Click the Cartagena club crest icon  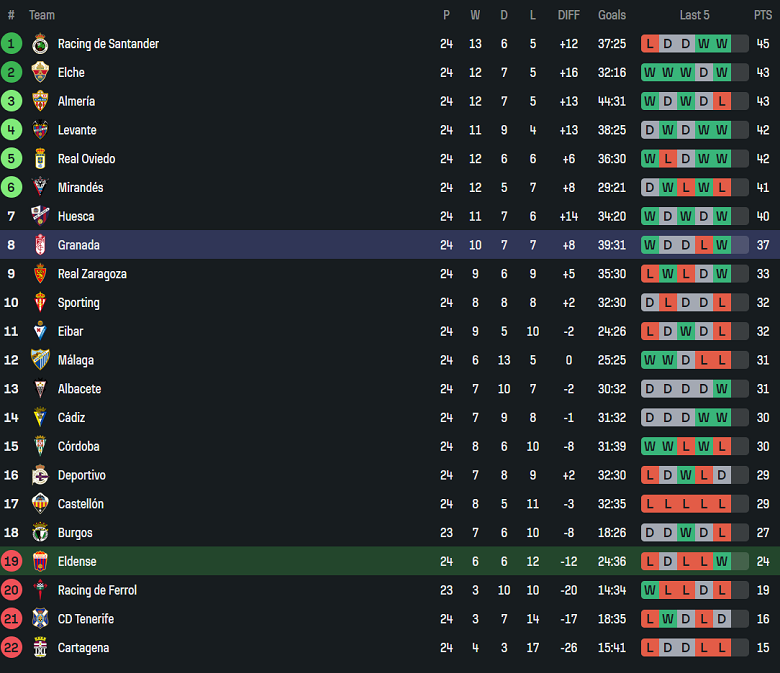(x=40, y=648)
